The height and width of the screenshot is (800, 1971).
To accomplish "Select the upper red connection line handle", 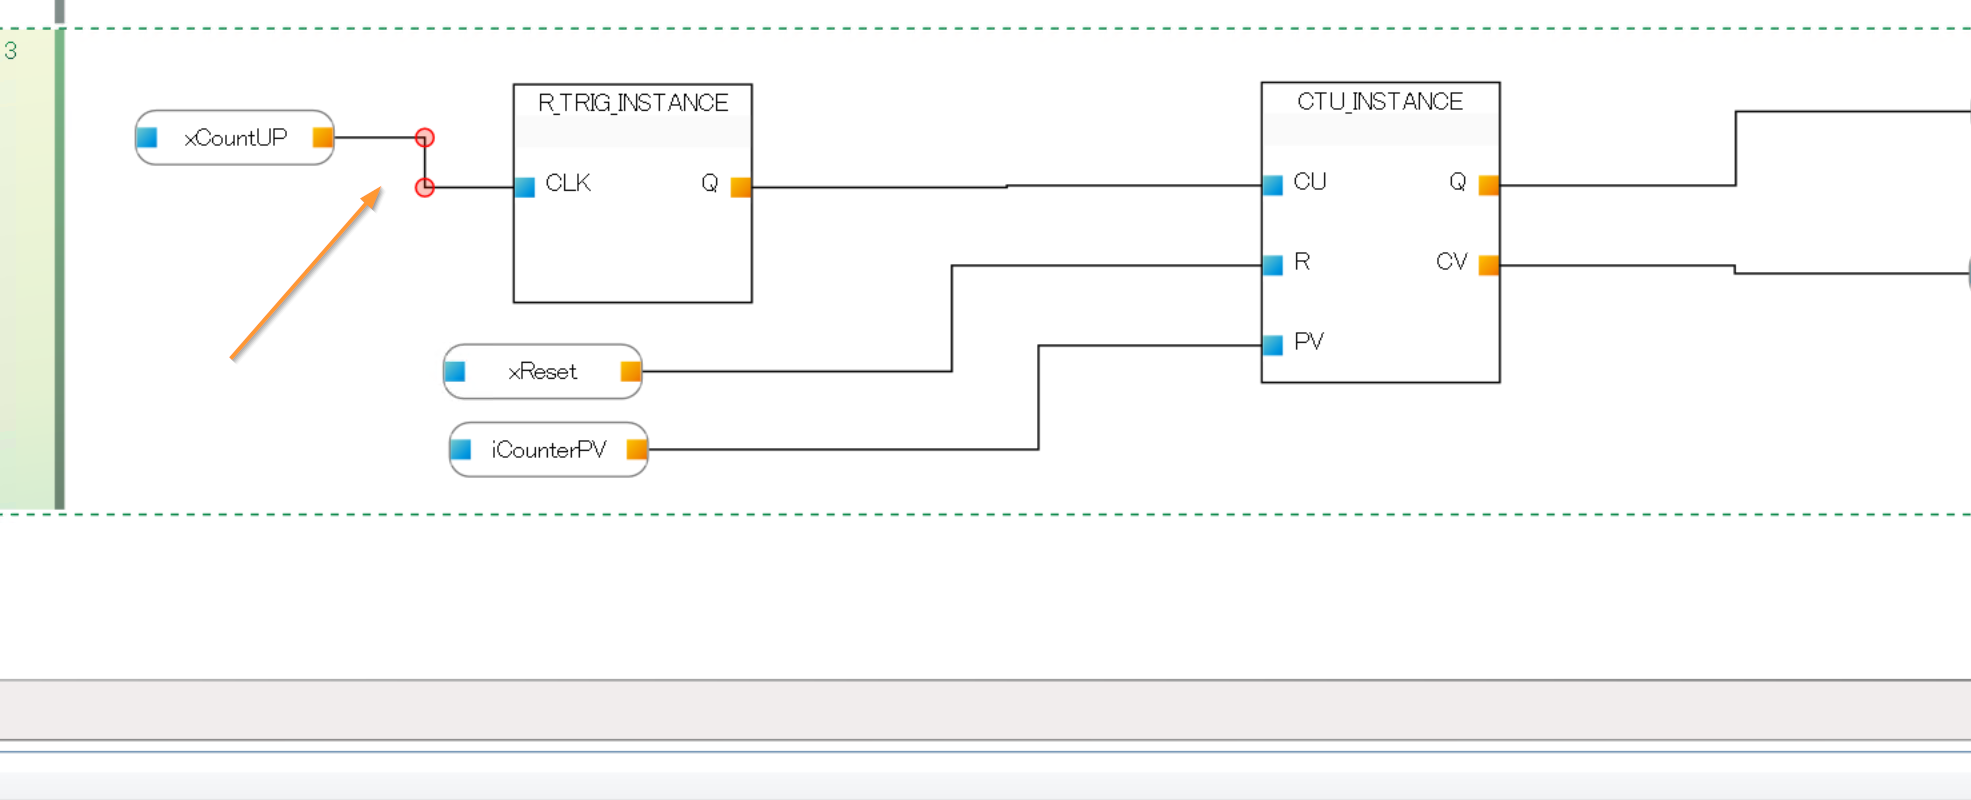I will (425, 138).
